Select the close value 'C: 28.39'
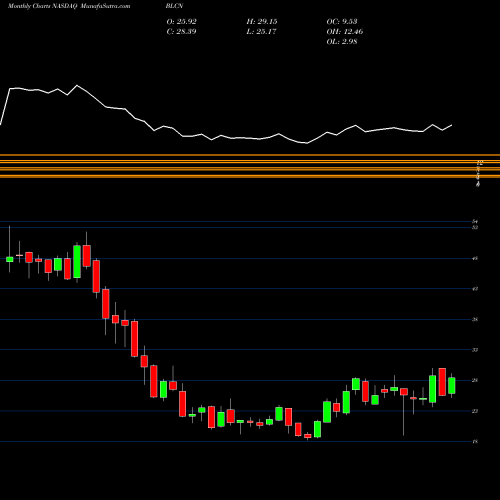500x500 pixels. tap(181, 32)
